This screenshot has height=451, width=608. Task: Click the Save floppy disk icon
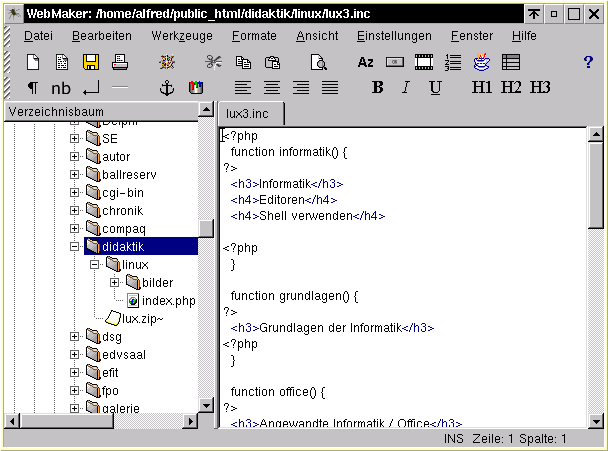point(90,62)
